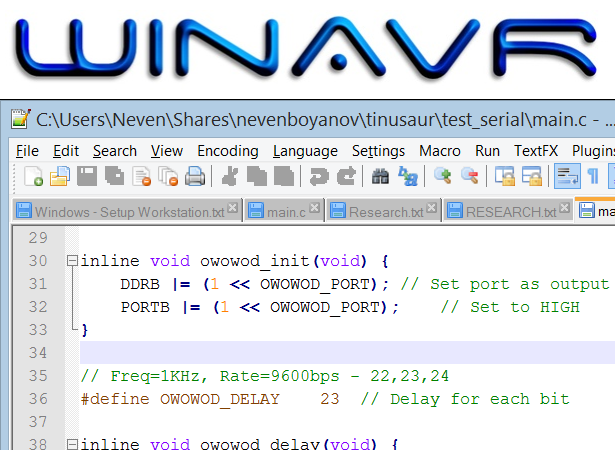Close the current document from the toolbar
The height and width of the screenshot is (450, 615).
pos(142,176)
